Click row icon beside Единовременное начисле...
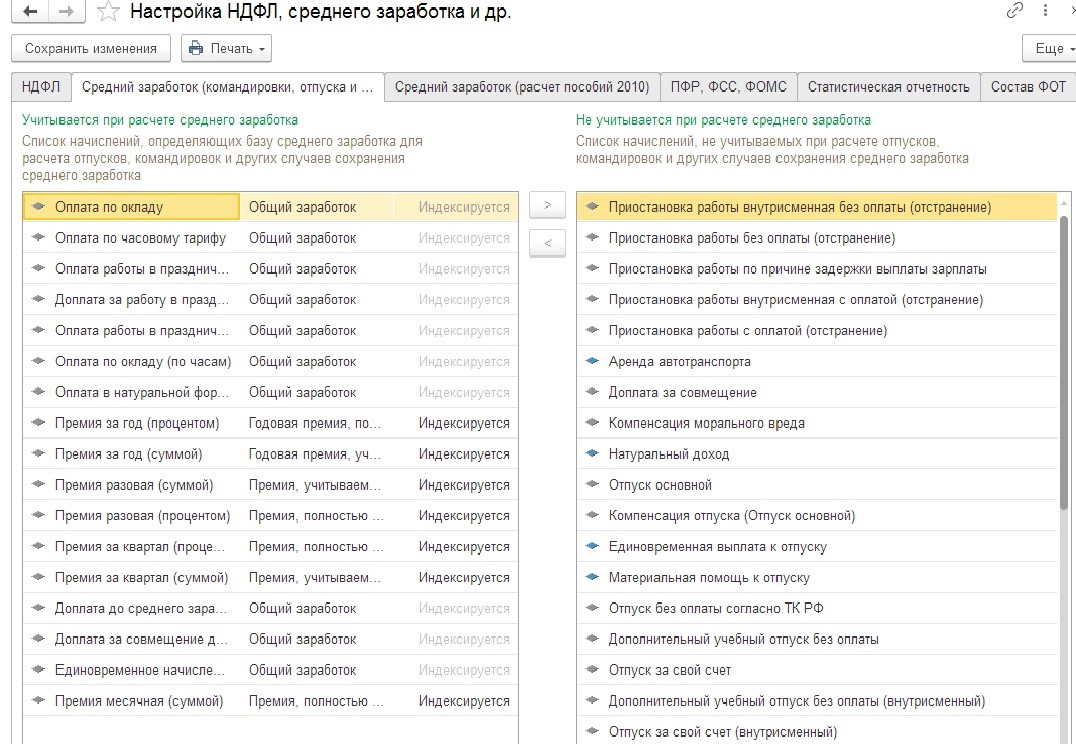Image resolution: width=1076 pixels, height=744 pixels. tap(38, 670)
